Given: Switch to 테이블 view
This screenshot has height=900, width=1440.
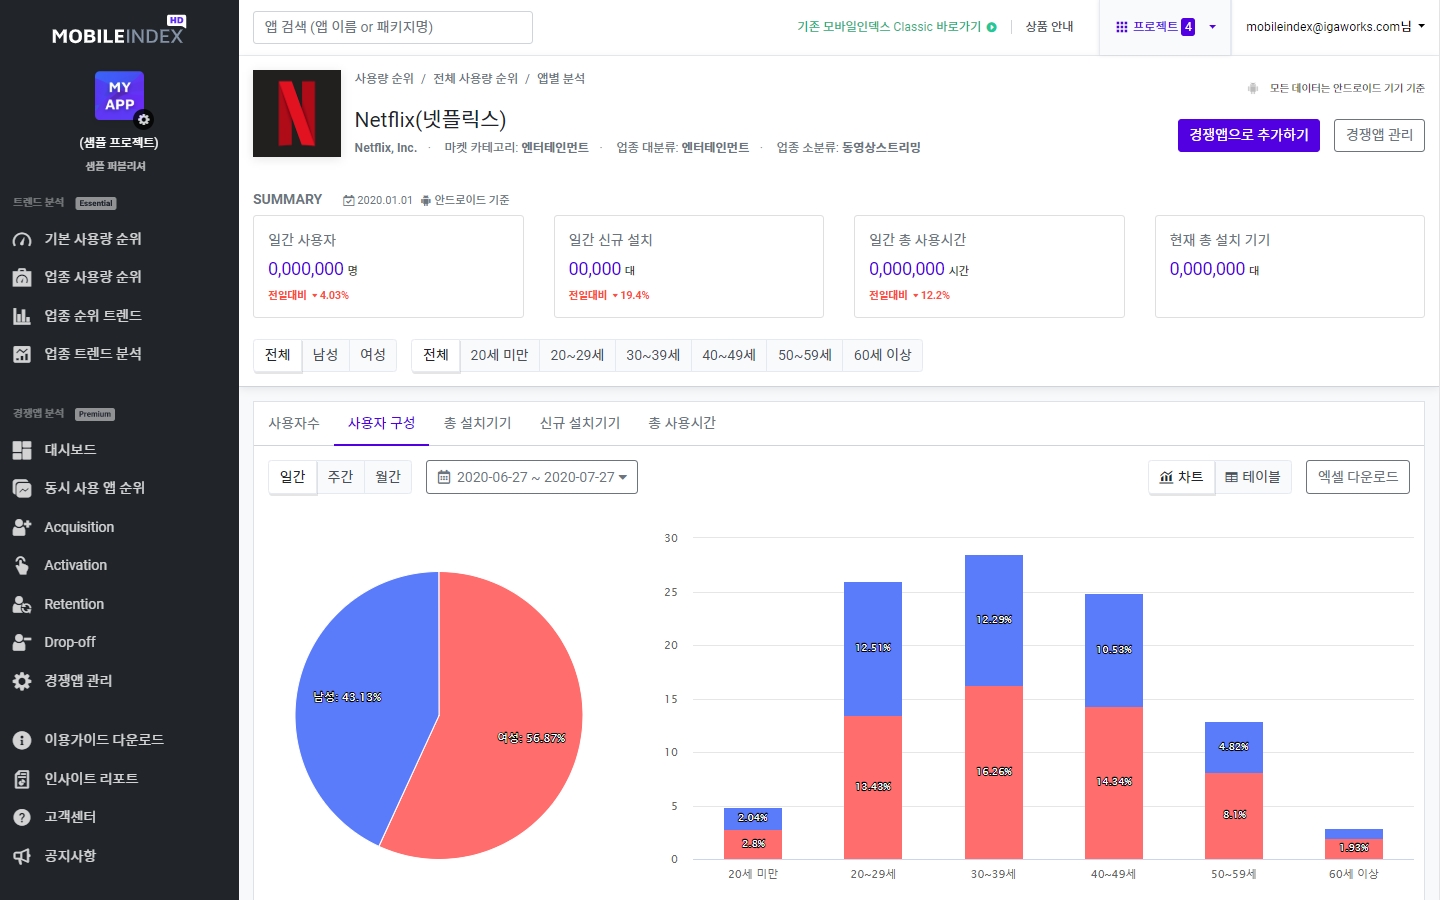Looking at the screenshot, I should pos(1253,477).
